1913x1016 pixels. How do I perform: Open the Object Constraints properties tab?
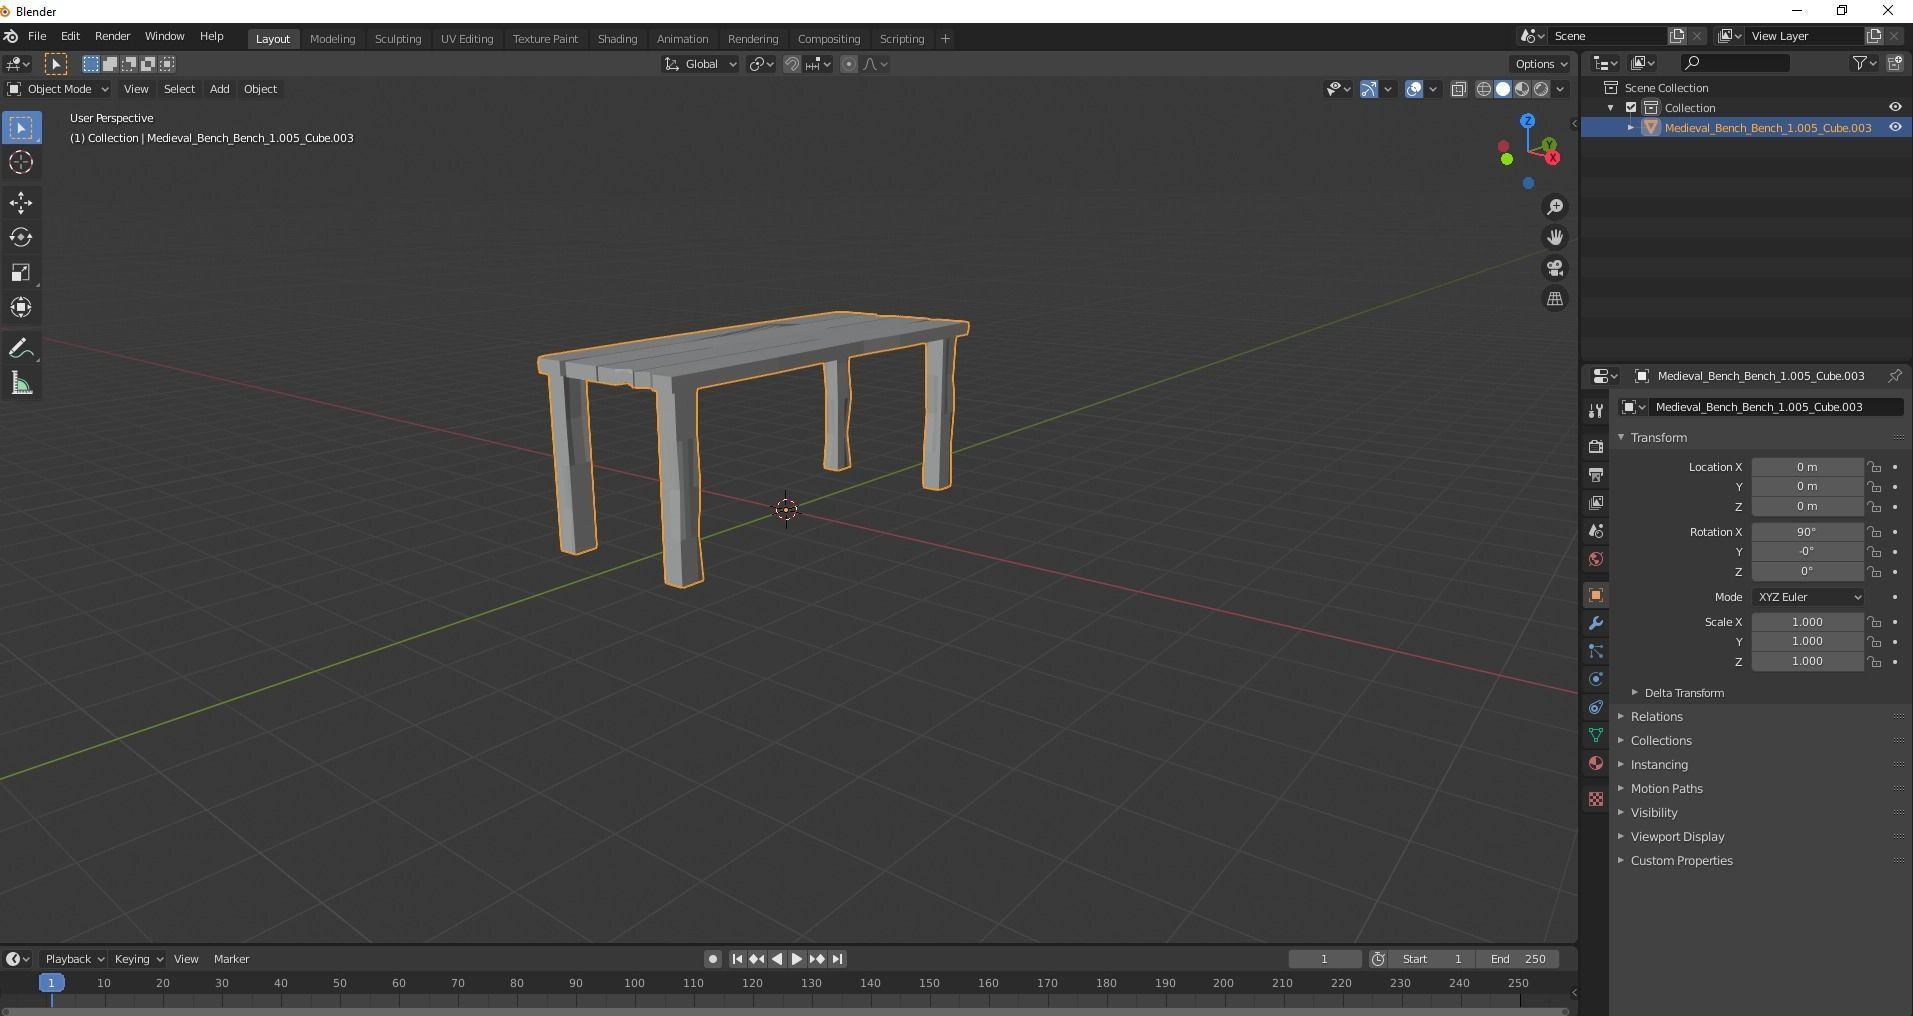(1596, 707)
